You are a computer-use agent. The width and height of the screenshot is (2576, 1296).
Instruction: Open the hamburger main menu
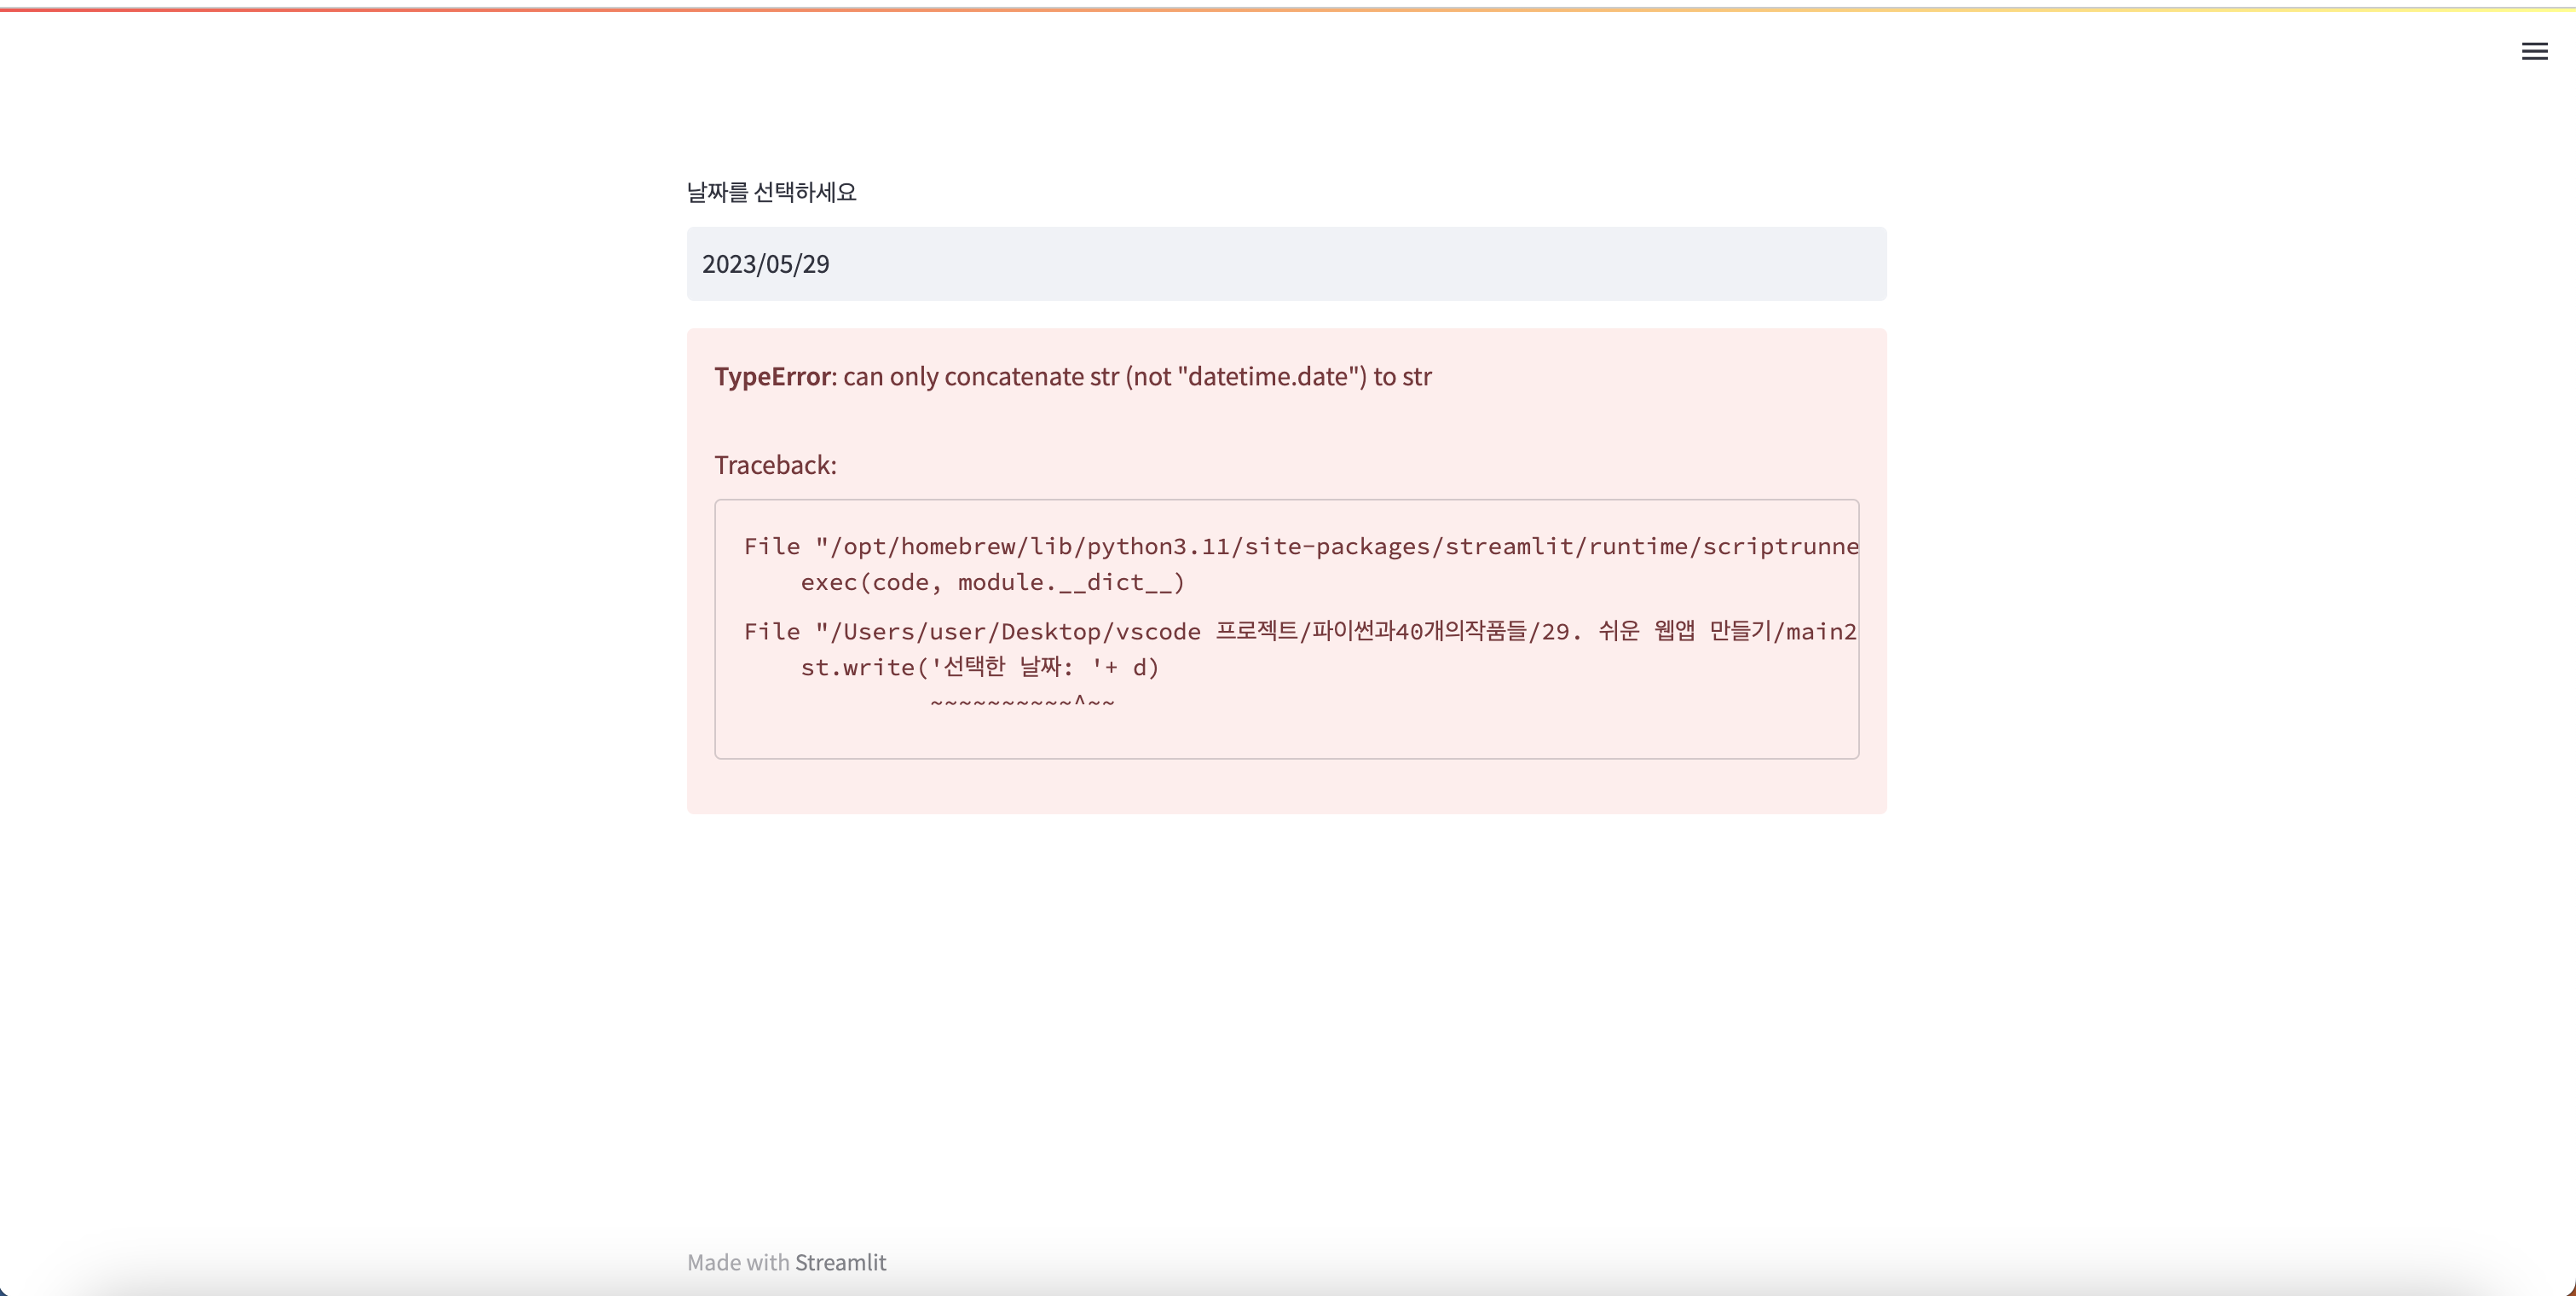point(2534,52)
